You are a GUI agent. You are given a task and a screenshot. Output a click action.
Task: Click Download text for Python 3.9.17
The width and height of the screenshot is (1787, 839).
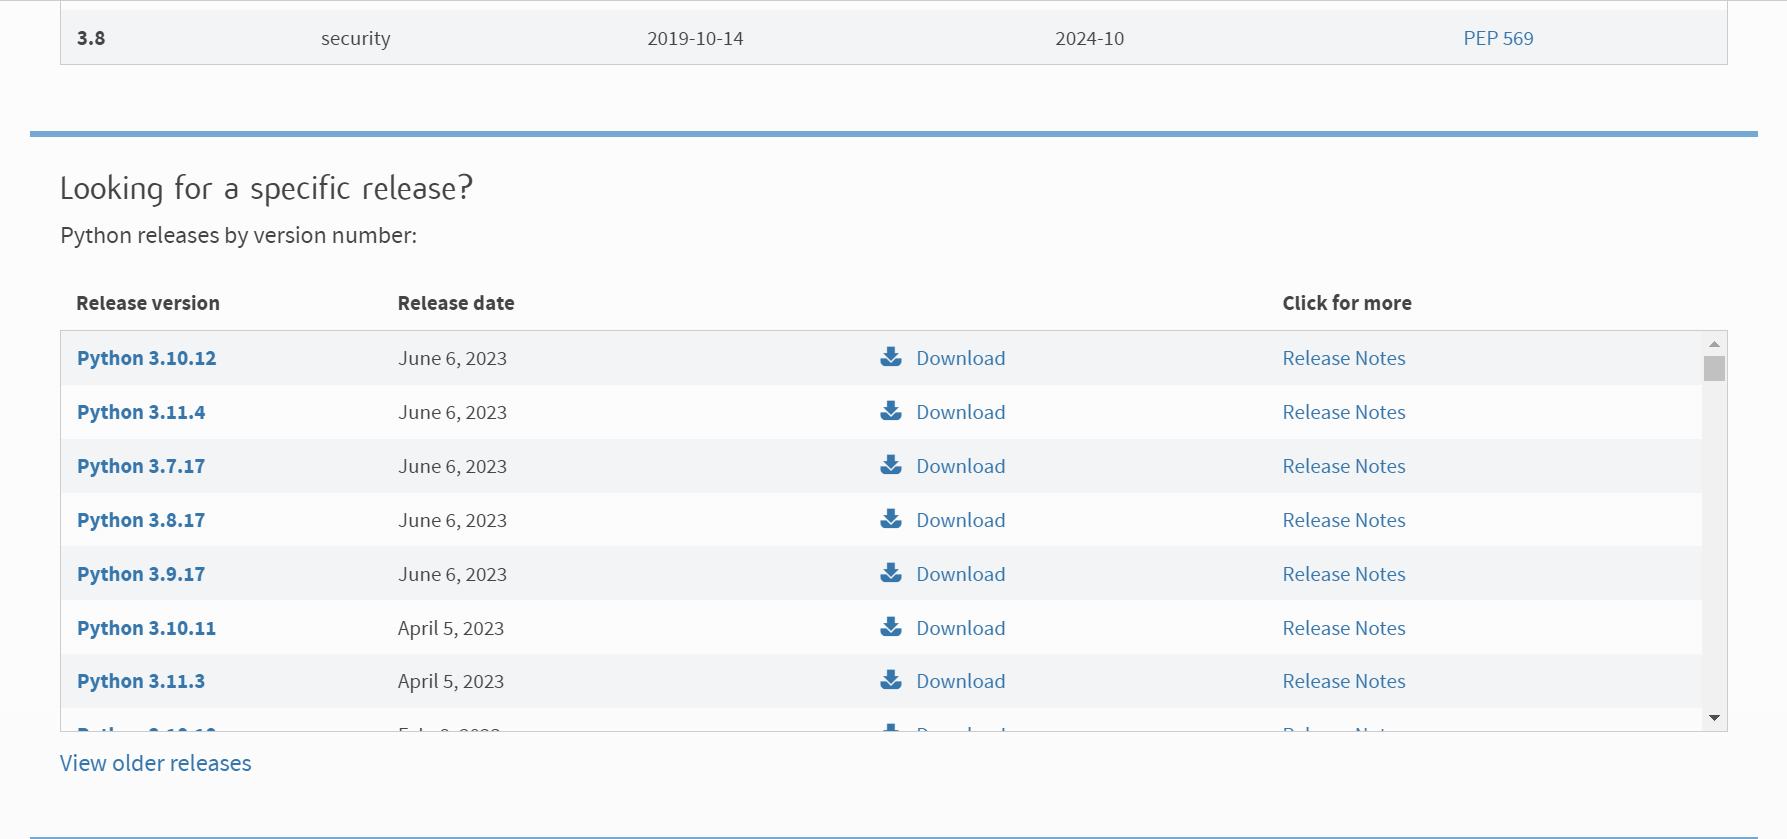tap(961, 574)
